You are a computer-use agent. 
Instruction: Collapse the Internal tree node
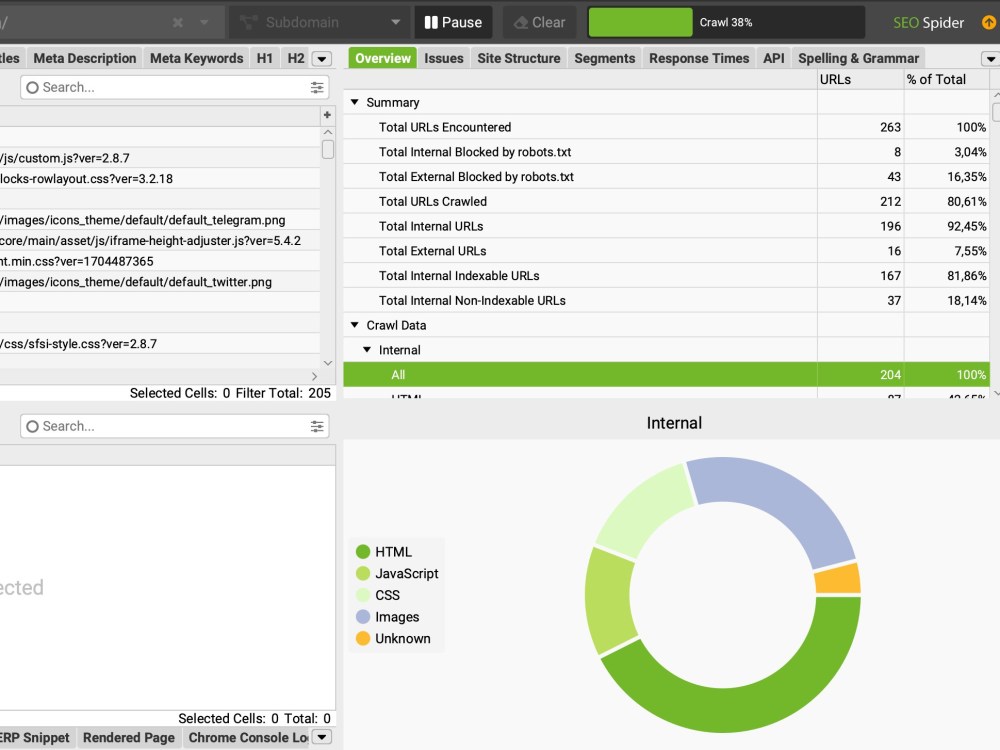[x=367, y=349]
